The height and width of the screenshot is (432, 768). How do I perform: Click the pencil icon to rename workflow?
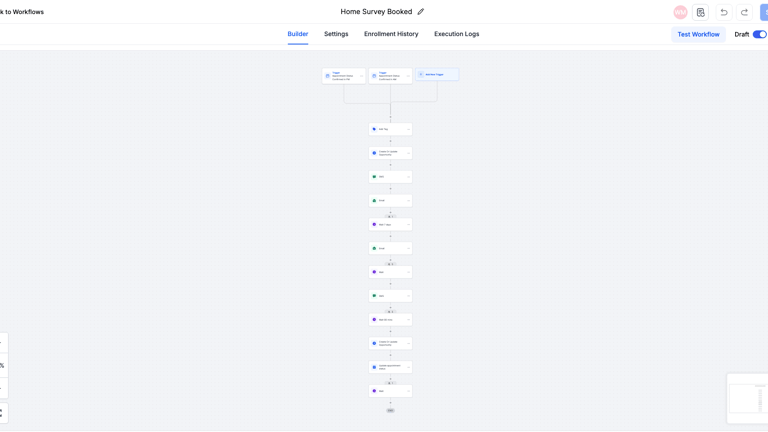coord(421,12)
